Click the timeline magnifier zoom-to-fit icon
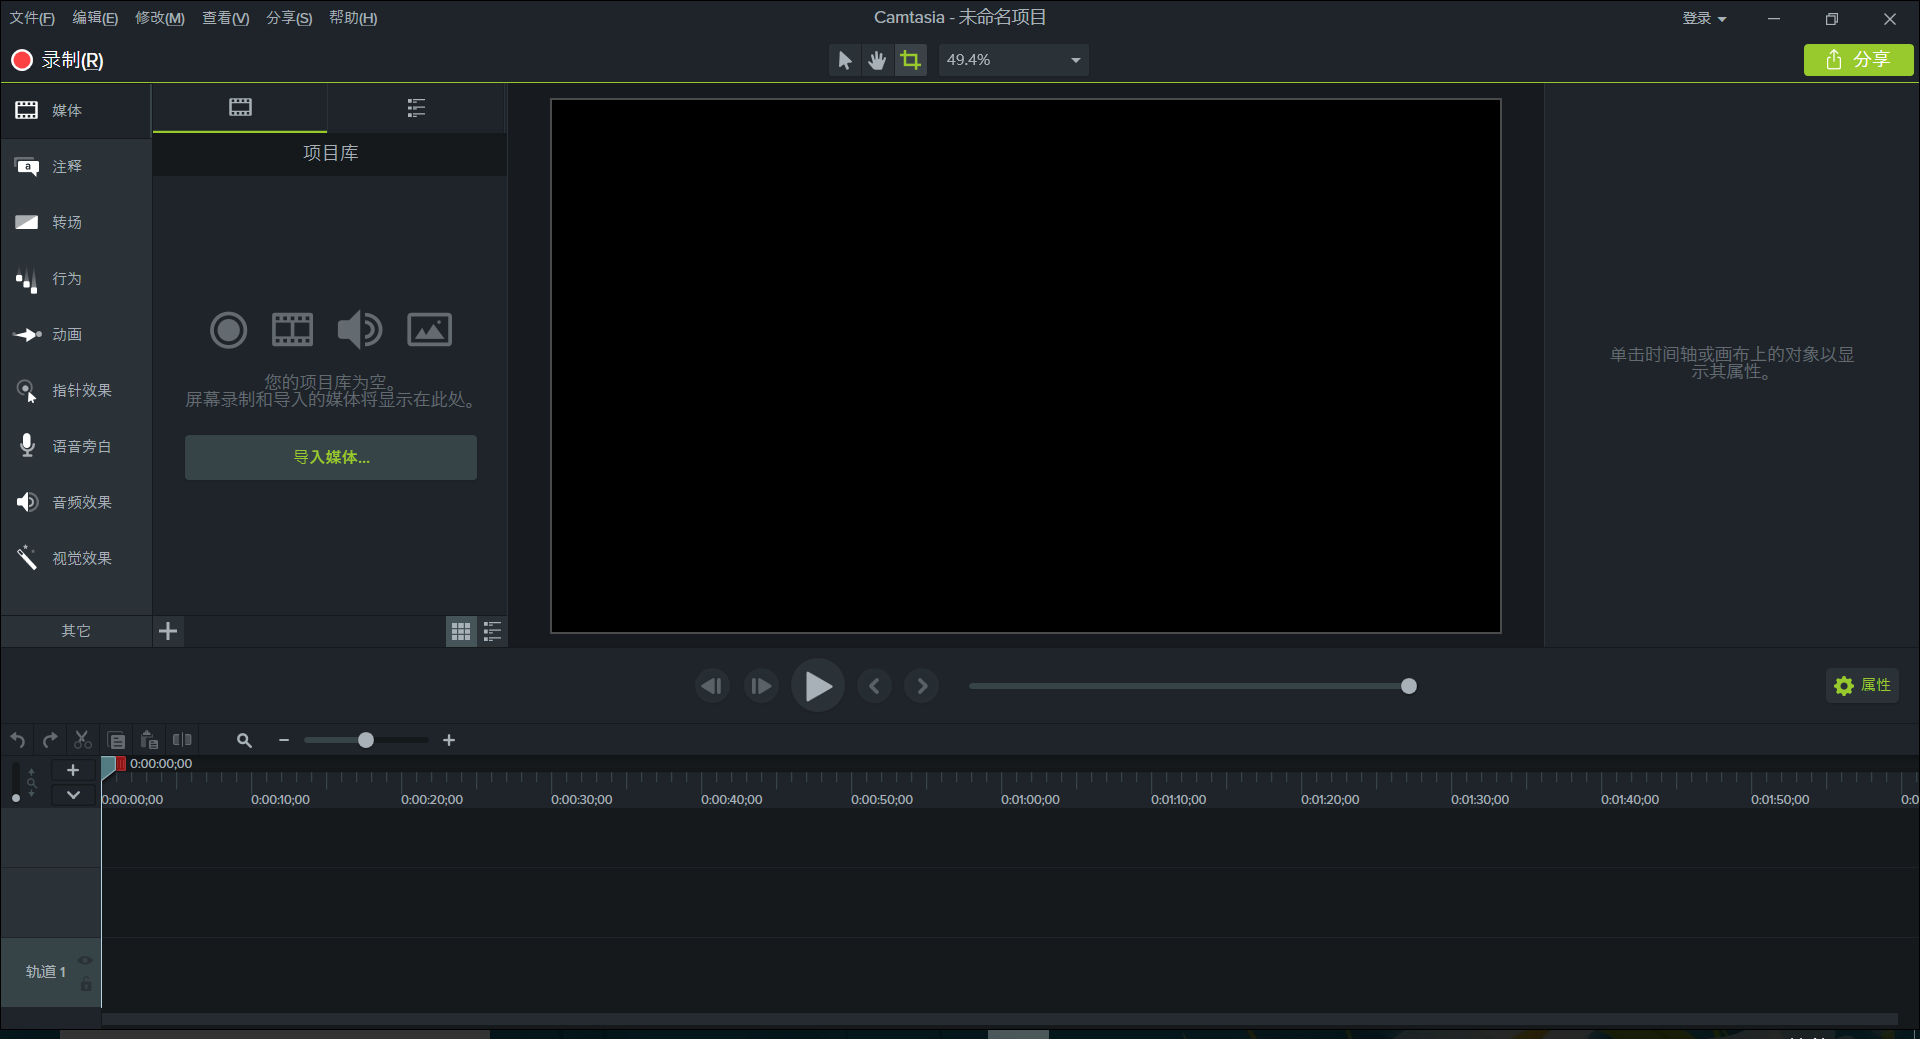This screenshot has width=1920, height=1039. click(x=244, y=740)
